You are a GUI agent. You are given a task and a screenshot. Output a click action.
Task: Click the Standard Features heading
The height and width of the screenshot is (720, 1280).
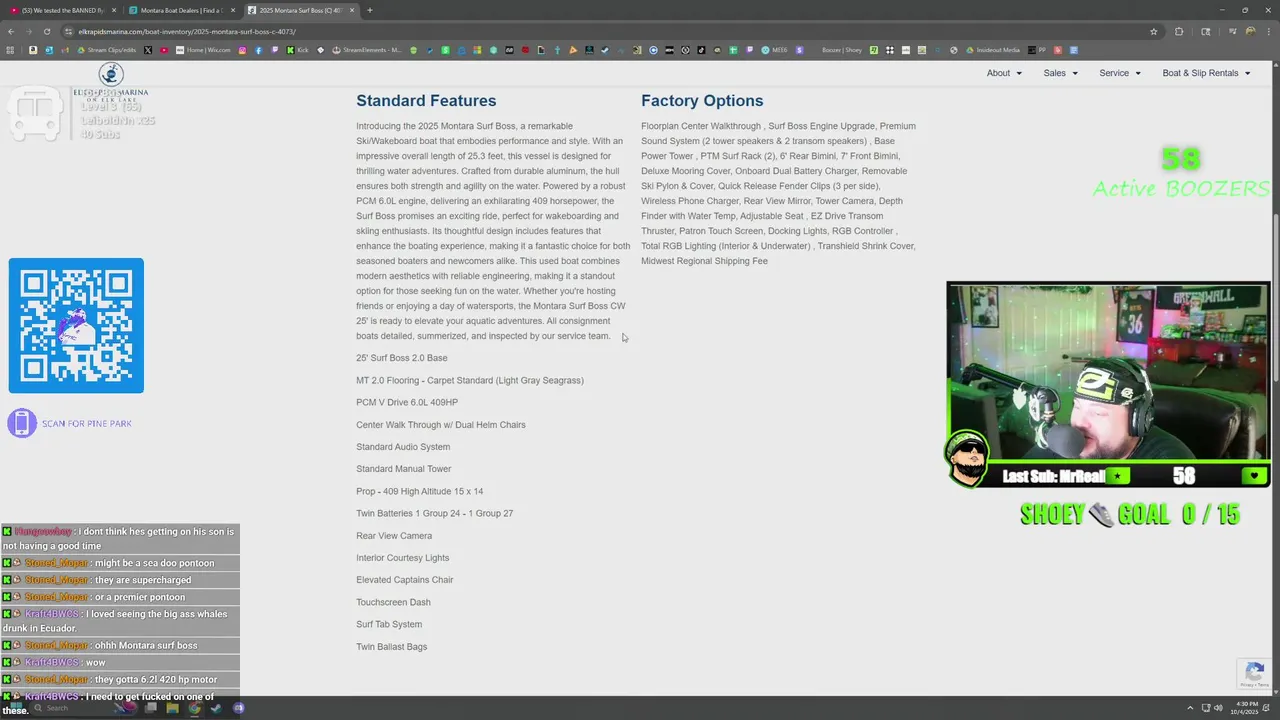click(x=426, y=100)
